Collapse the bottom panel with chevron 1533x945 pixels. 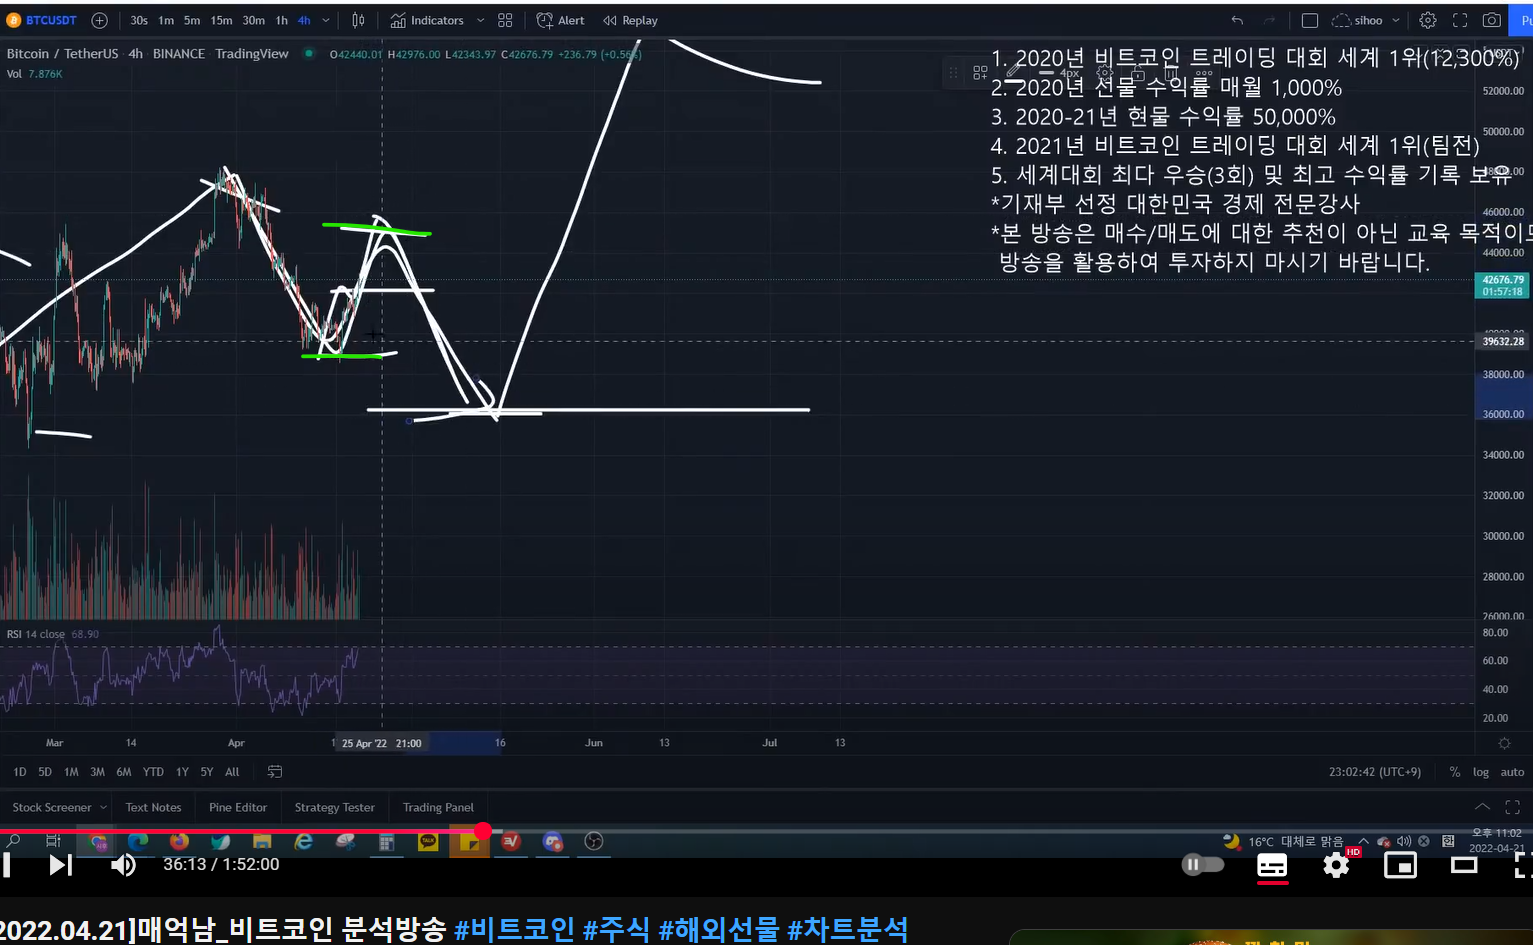pos(1482,807)
